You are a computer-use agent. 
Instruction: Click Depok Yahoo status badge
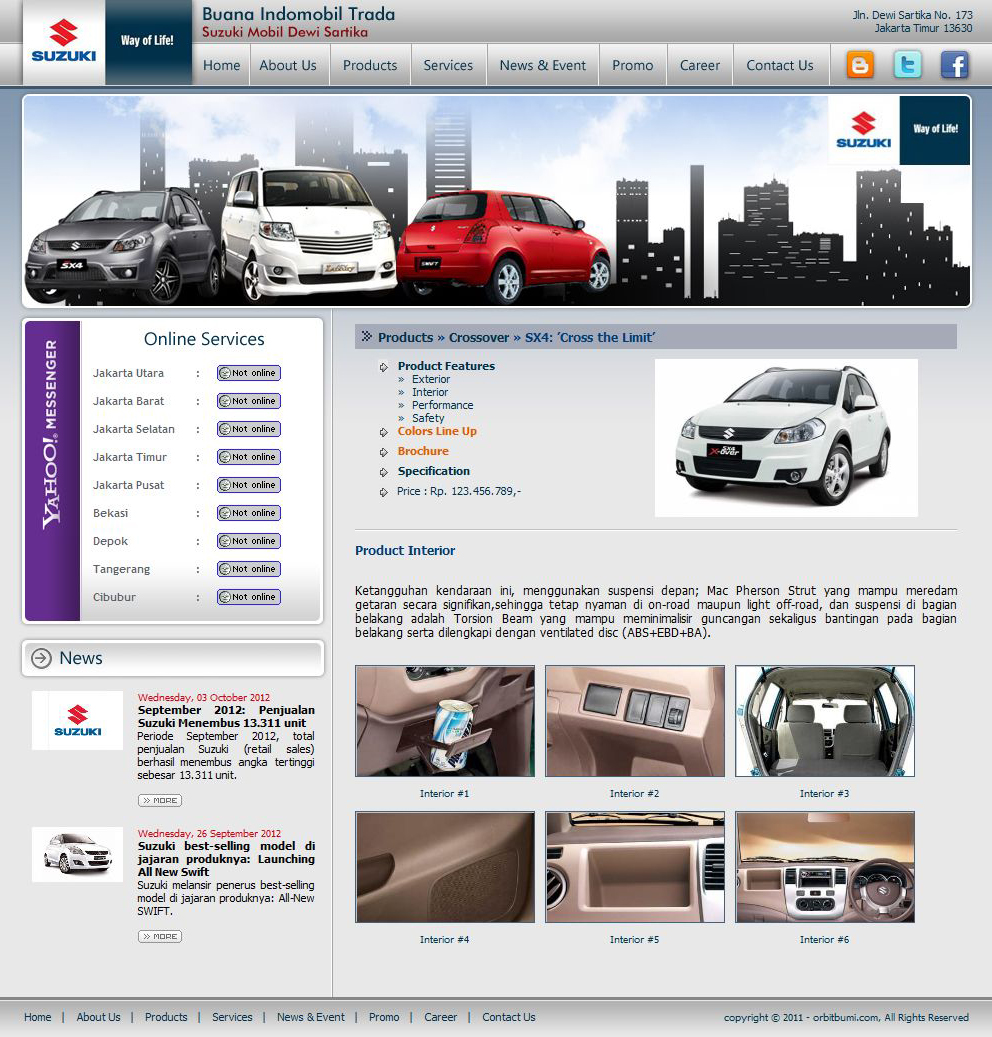point(249,541)
